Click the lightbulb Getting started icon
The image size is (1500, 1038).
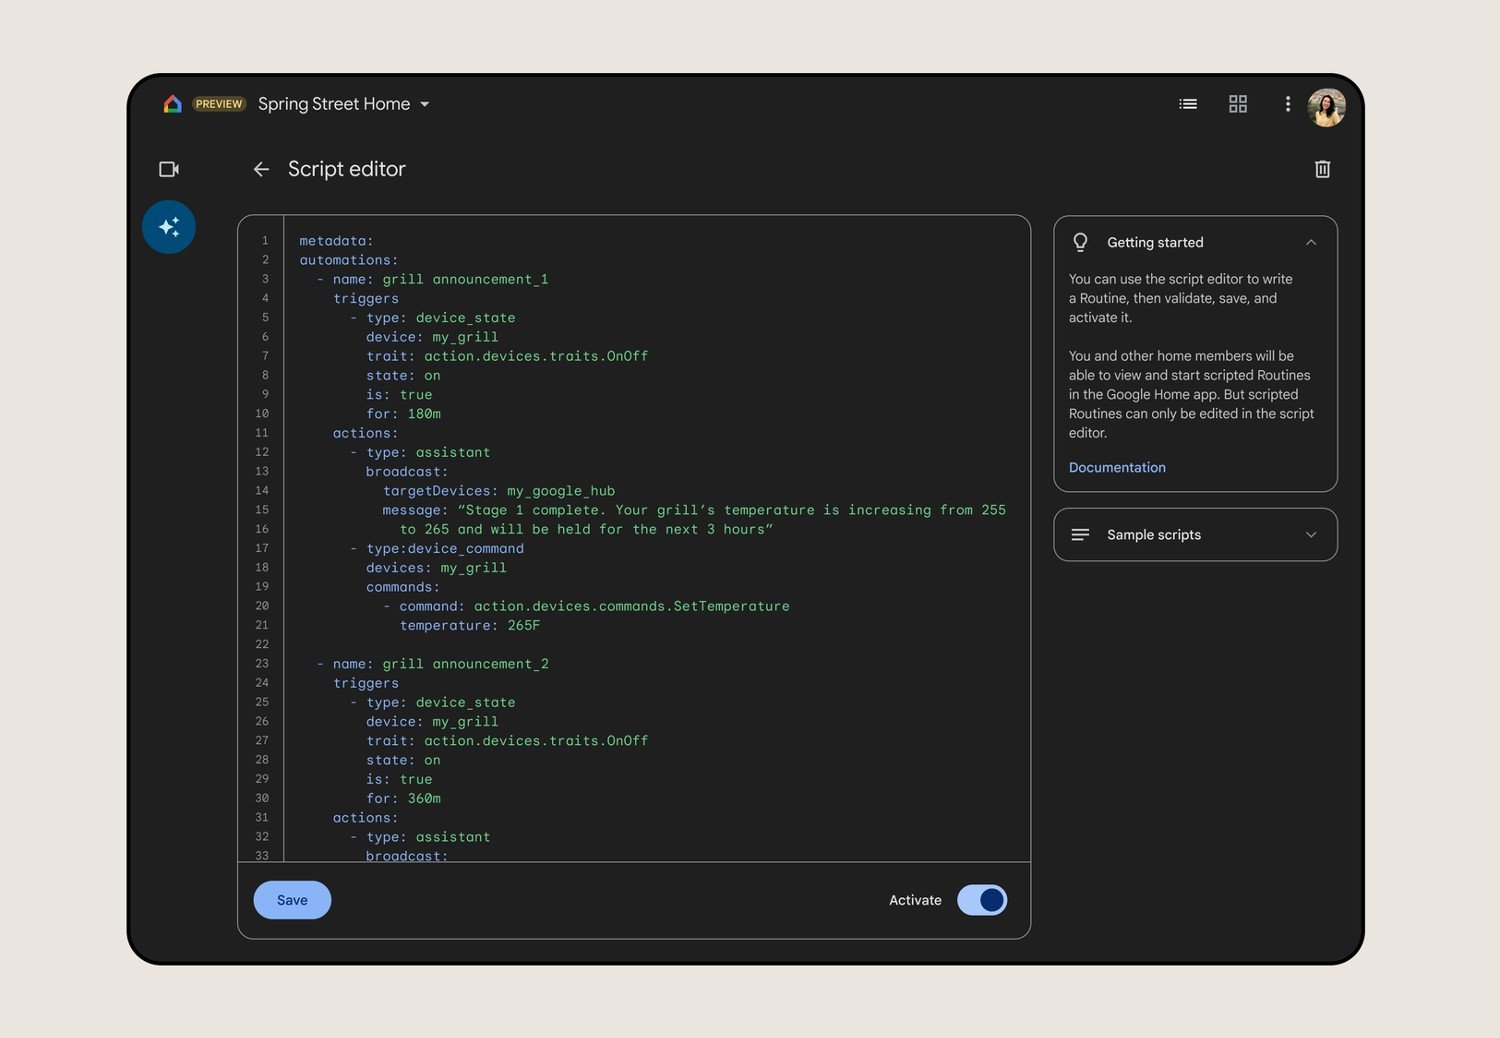pyautogui.click(x=1080, y=242)
